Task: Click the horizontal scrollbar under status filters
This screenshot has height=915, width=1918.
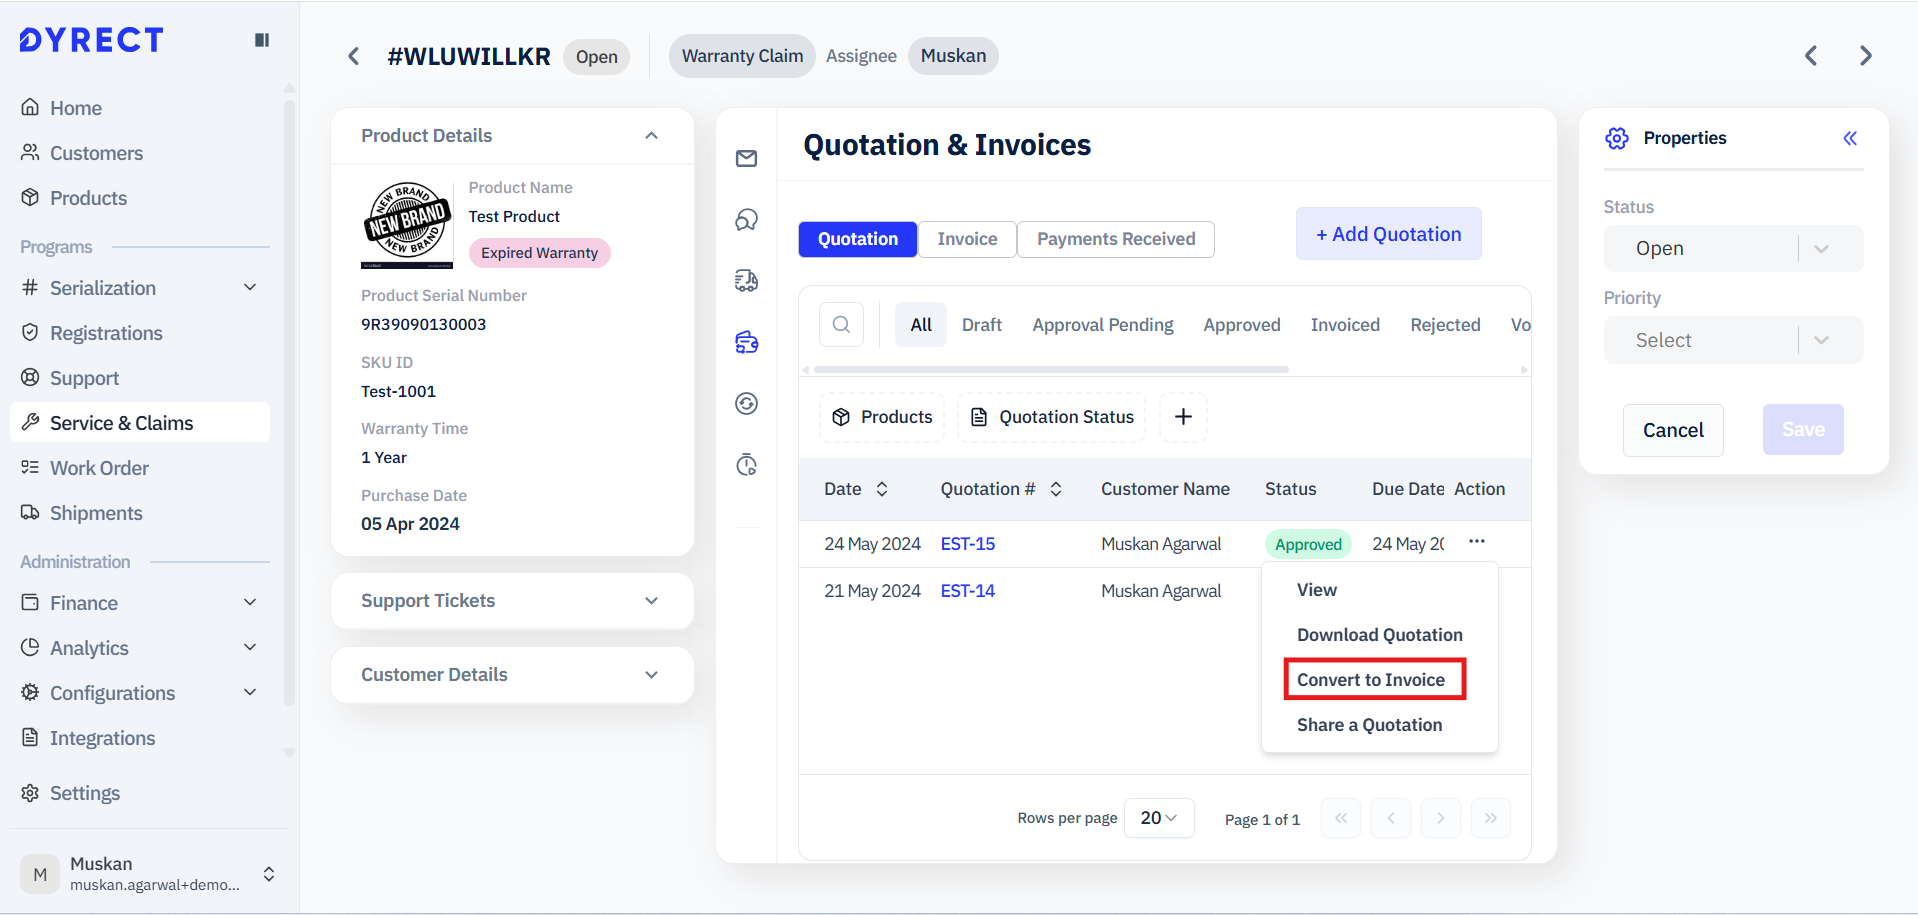Action: [1050, 370]
